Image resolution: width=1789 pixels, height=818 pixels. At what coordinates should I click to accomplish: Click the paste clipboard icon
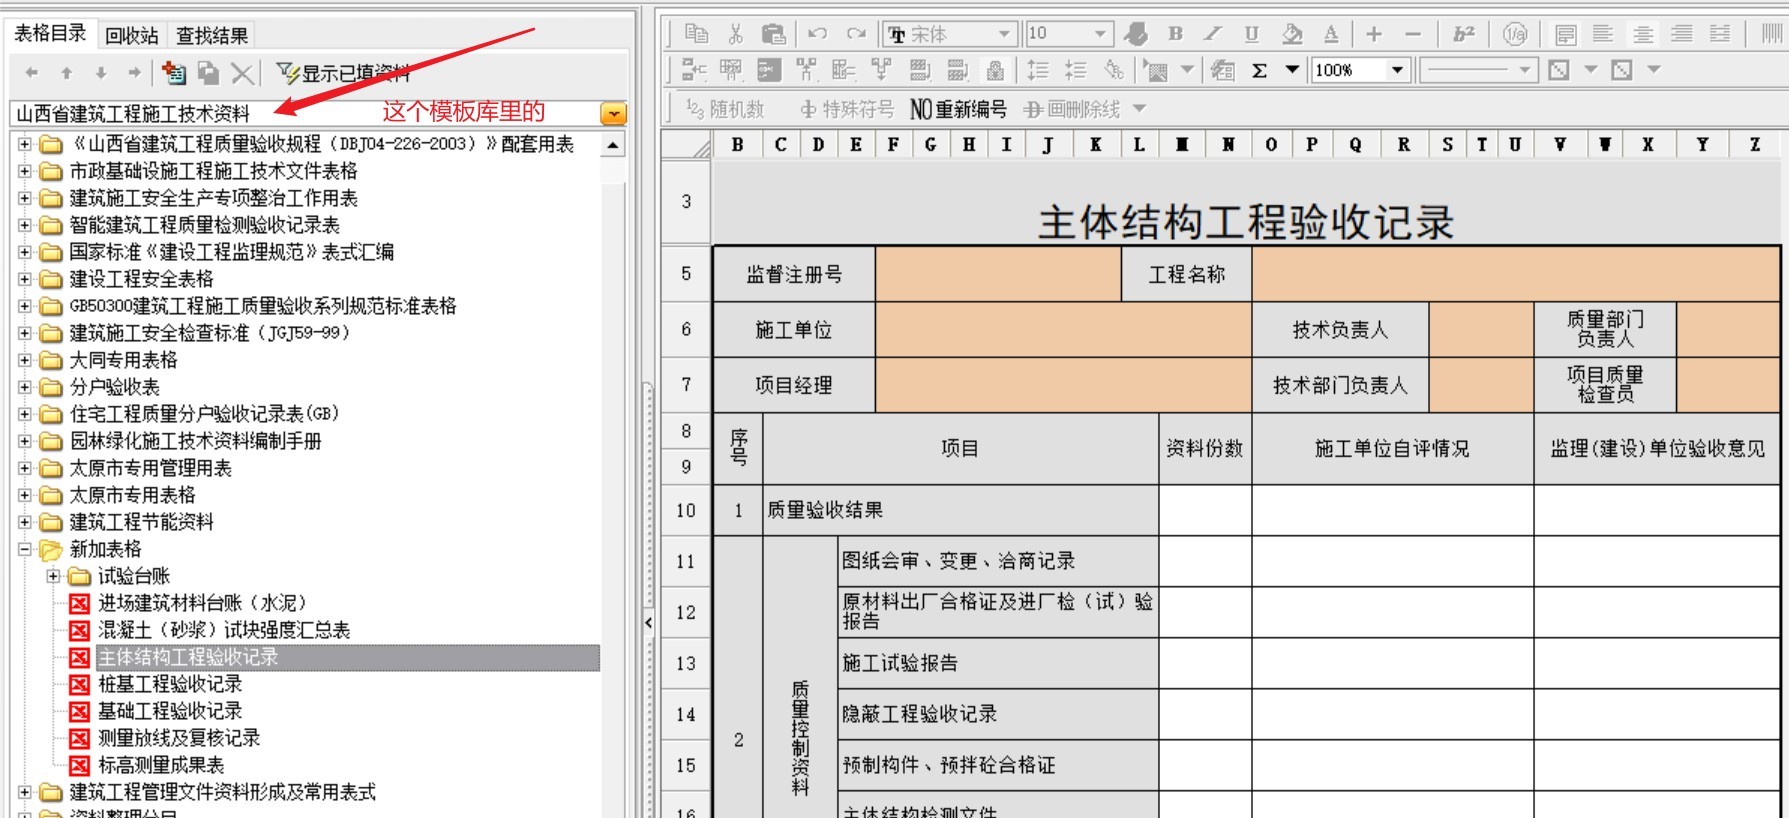774,34
